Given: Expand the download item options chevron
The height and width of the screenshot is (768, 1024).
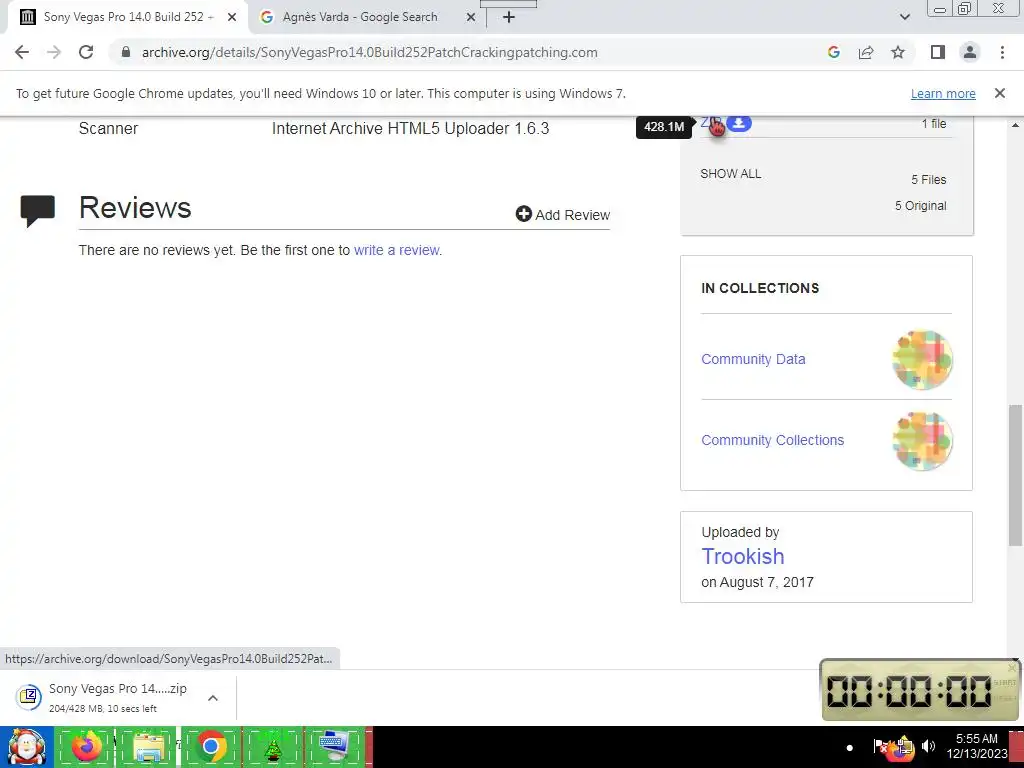Looking at the screenshot, I should (x=213, y=698).
